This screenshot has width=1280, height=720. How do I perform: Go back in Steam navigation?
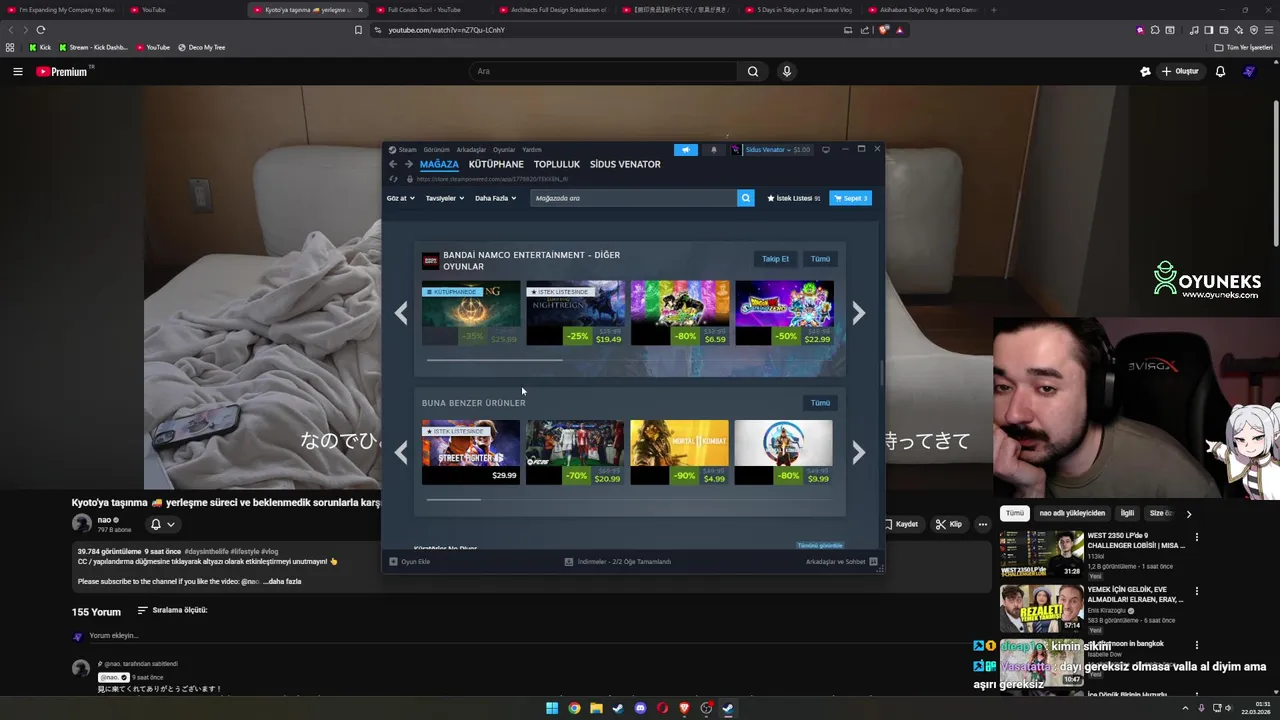(393, 164)
